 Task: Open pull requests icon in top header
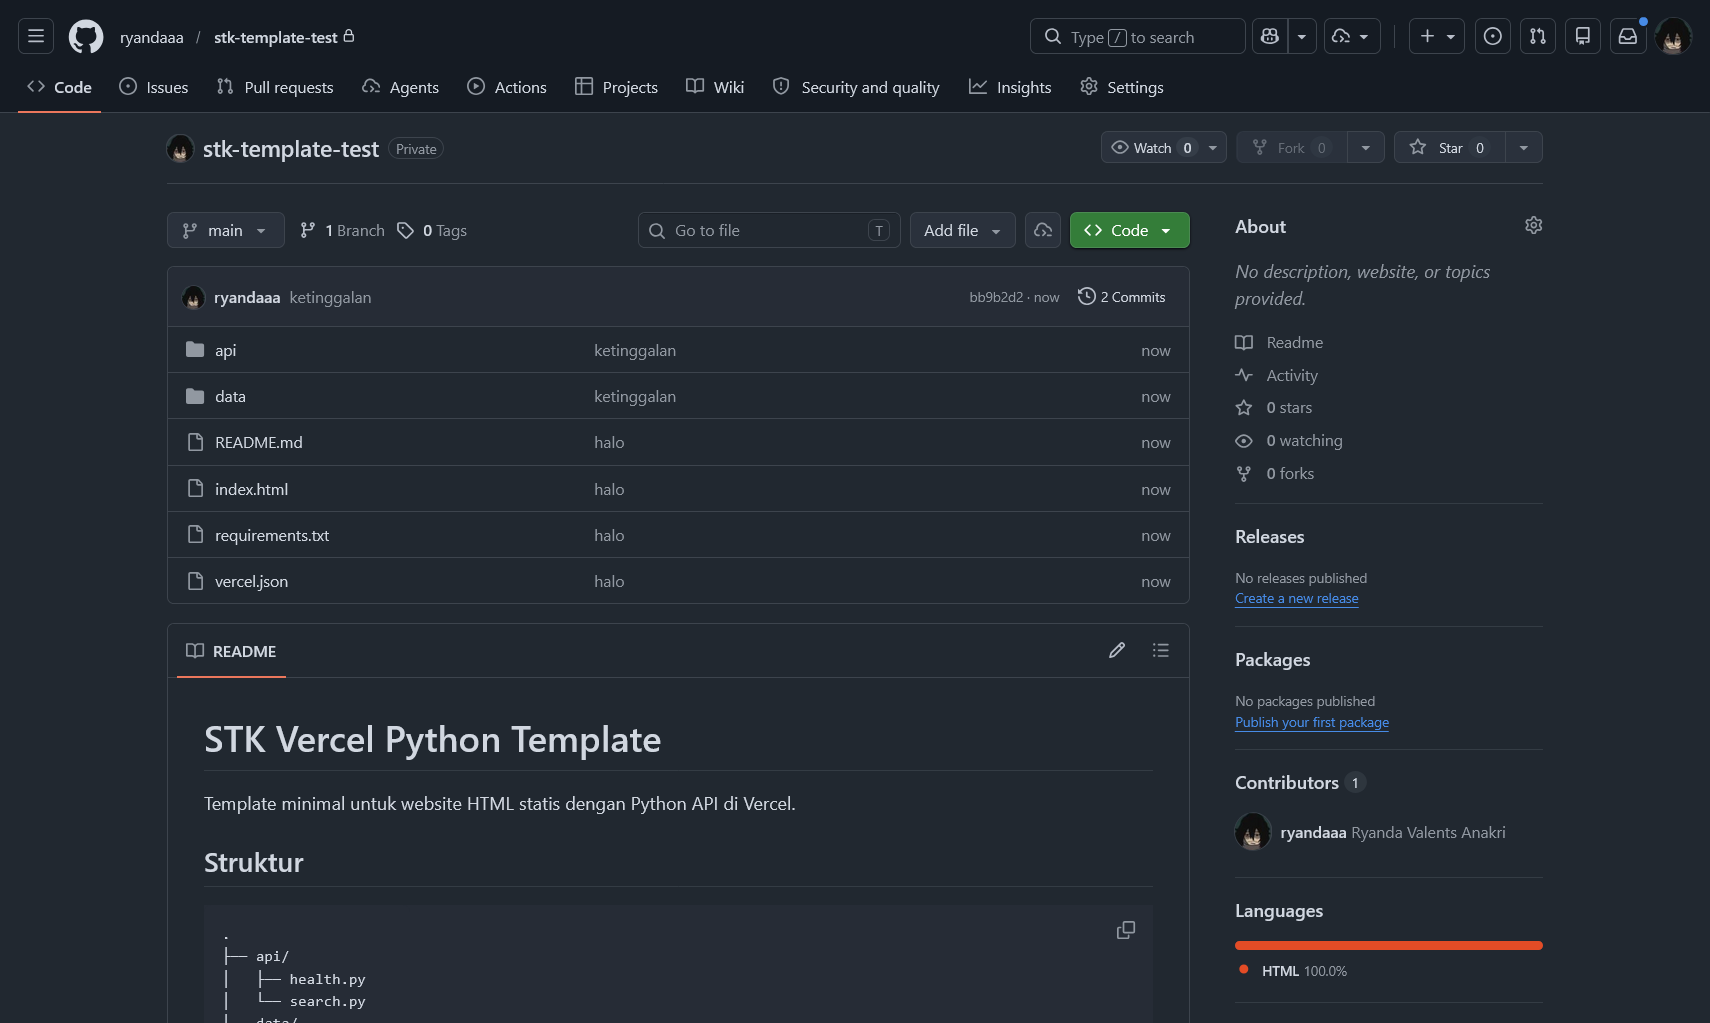tap(1538, 36)
